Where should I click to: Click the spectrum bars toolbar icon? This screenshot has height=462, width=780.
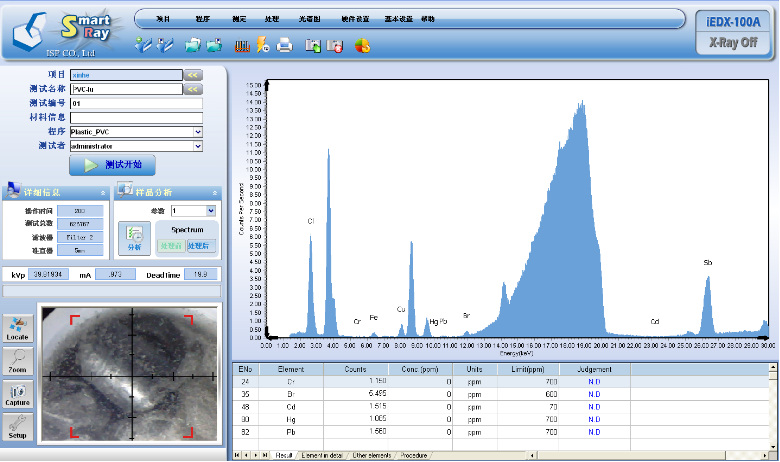coord(241,44)
